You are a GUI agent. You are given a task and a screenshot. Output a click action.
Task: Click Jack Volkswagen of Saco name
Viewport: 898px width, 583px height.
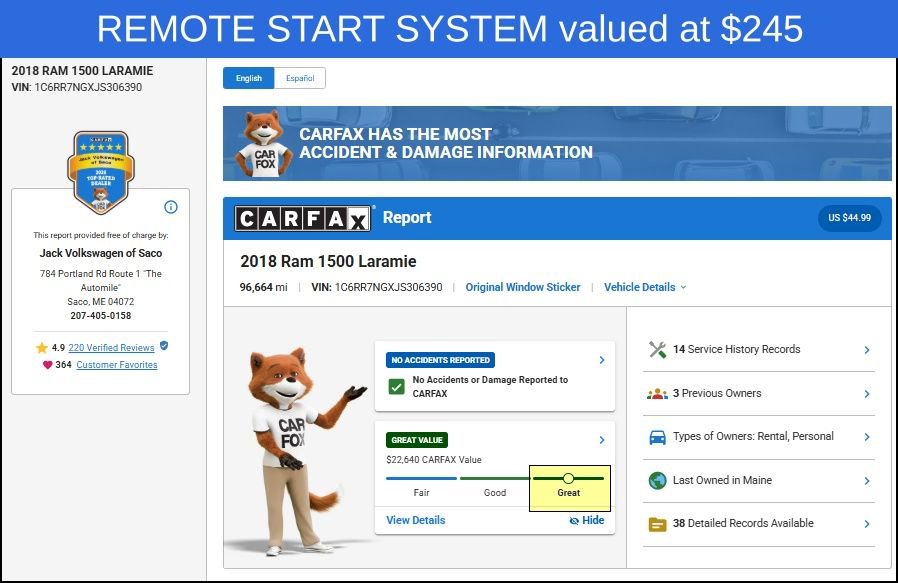101,253
